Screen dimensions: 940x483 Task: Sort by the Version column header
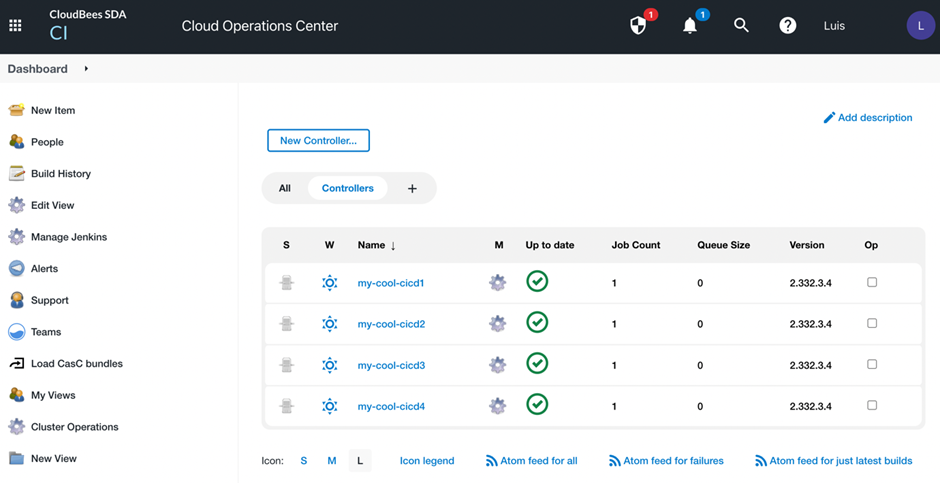(x=807, y=245)
